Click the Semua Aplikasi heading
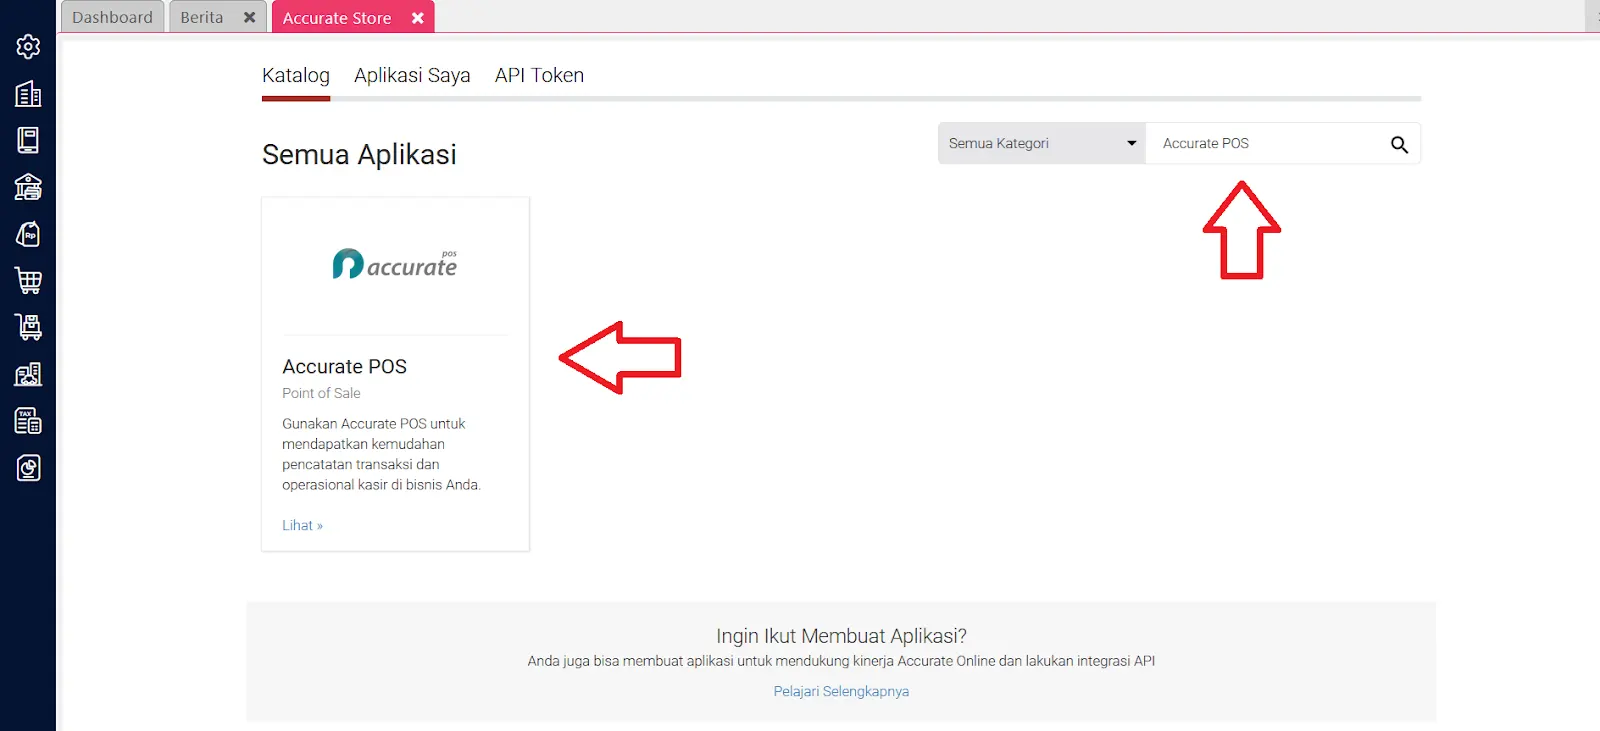 (x=359, y=155)
